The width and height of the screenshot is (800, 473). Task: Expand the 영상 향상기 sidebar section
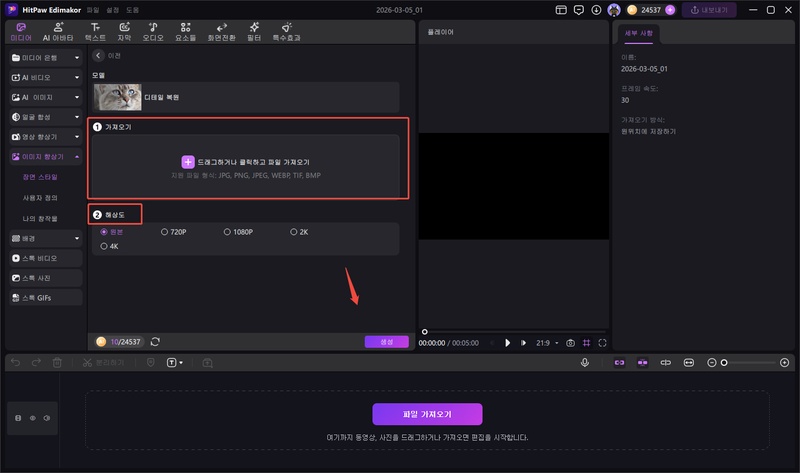tap(46, 137)
